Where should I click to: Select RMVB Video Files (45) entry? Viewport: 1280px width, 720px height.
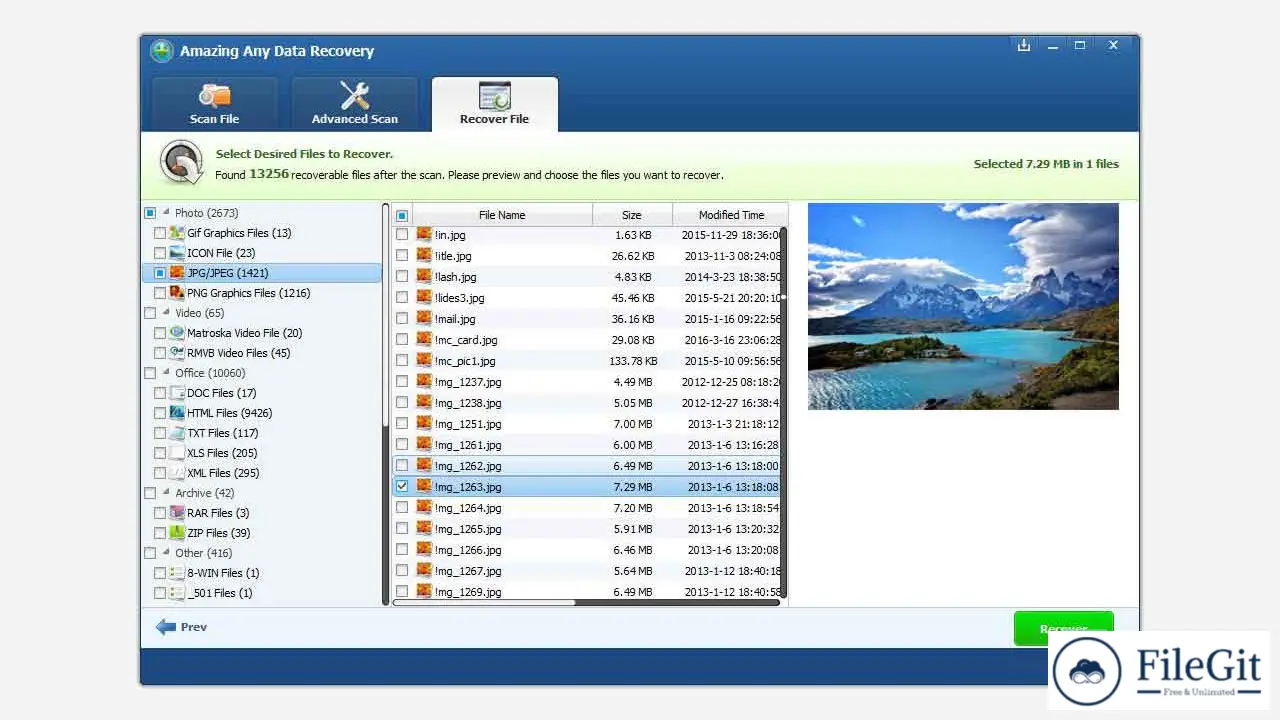(239, 353)
